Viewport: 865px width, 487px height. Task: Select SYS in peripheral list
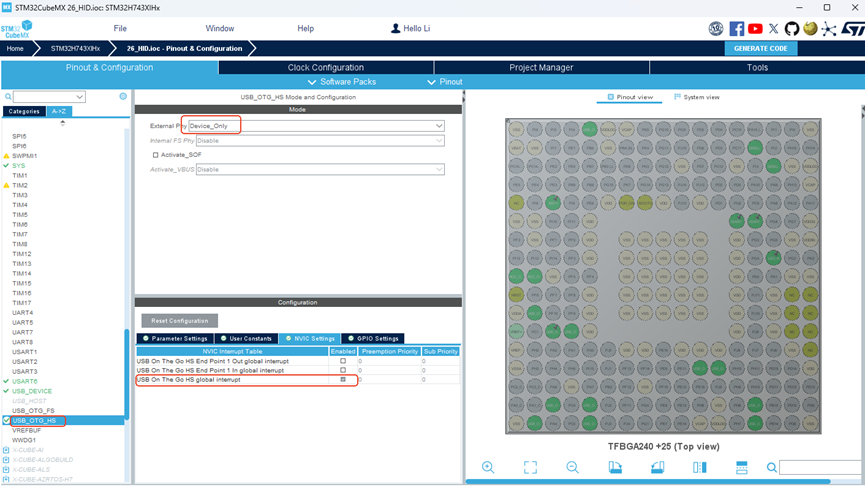[18, 165]
